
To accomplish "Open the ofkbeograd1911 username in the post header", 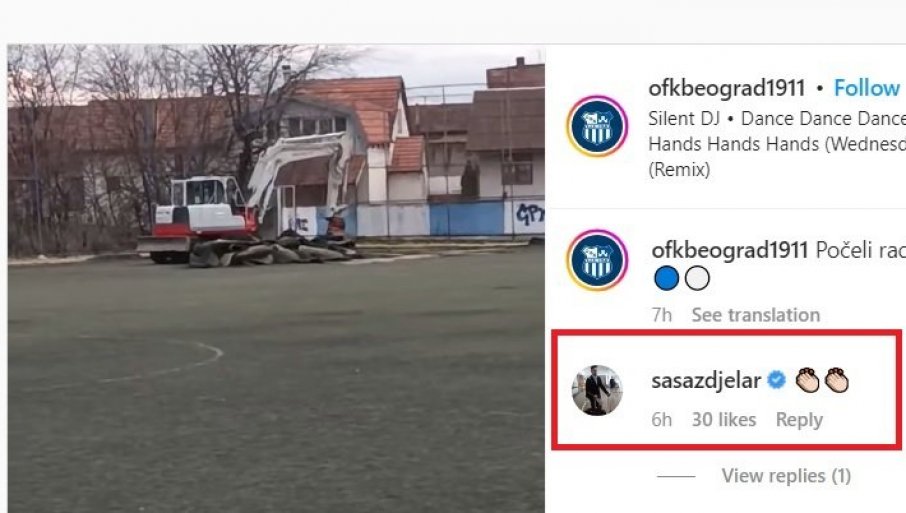I will coord(726,88).
